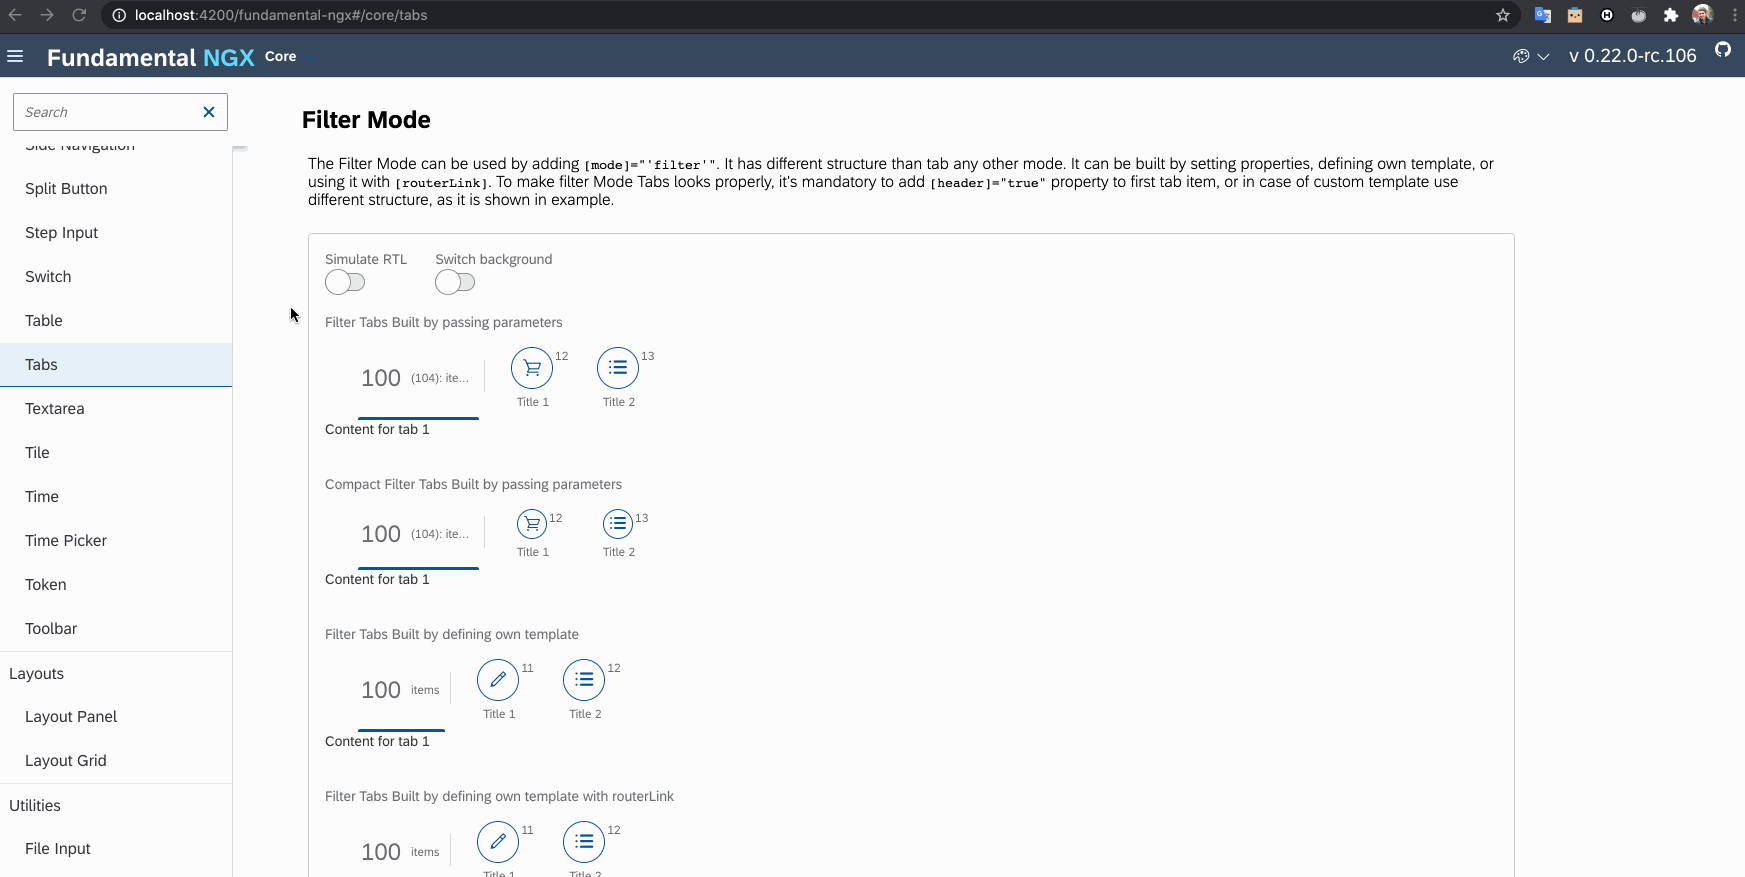1745x877 pixels.
Task: Open Split Button in the sidebar
Action: (x=116, y=188)
